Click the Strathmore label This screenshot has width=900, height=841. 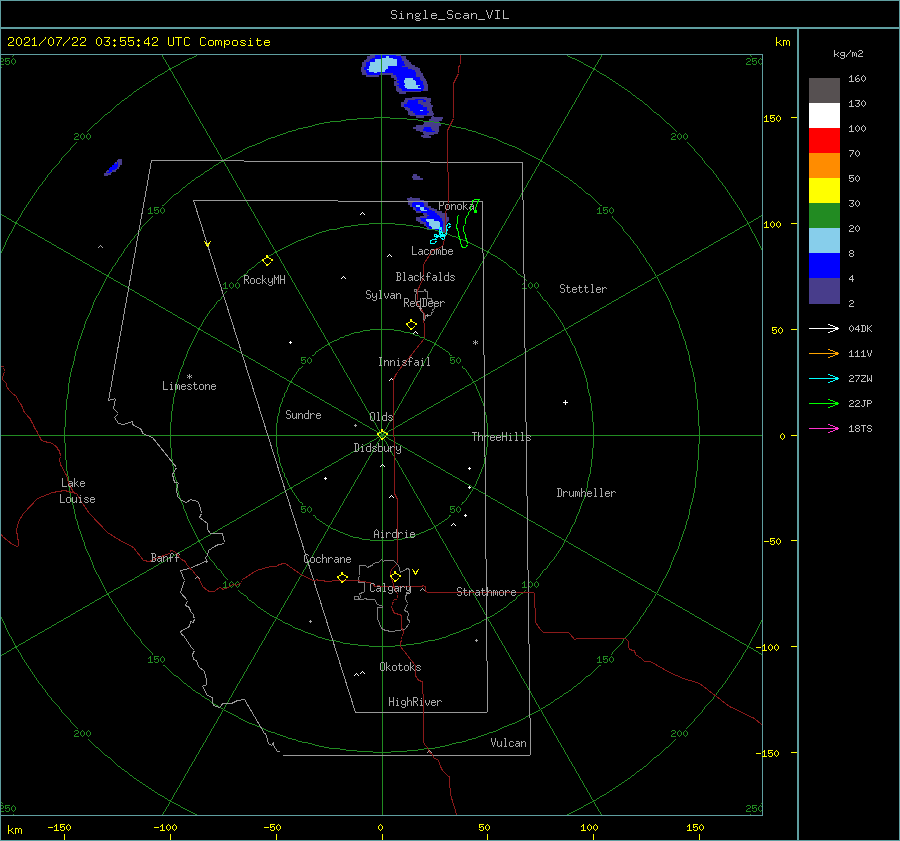click(x=486, y=592)
